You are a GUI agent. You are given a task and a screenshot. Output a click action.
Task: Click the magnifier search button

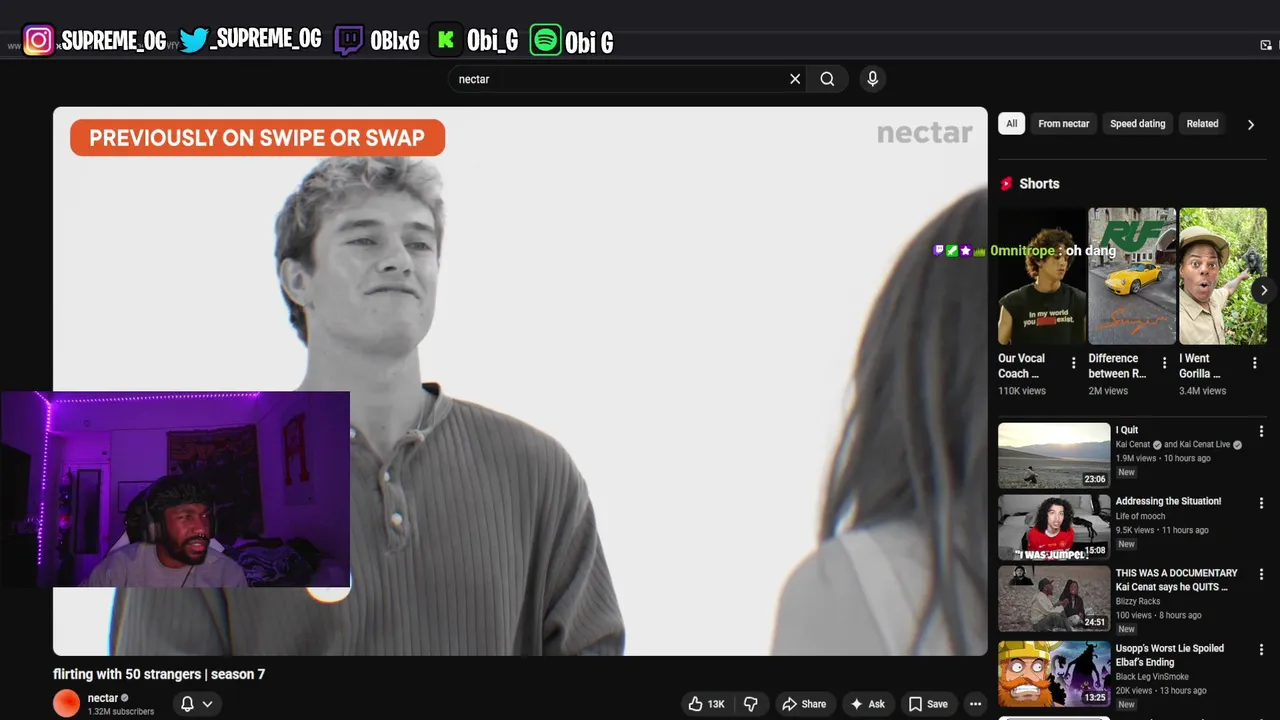(827, 79)
